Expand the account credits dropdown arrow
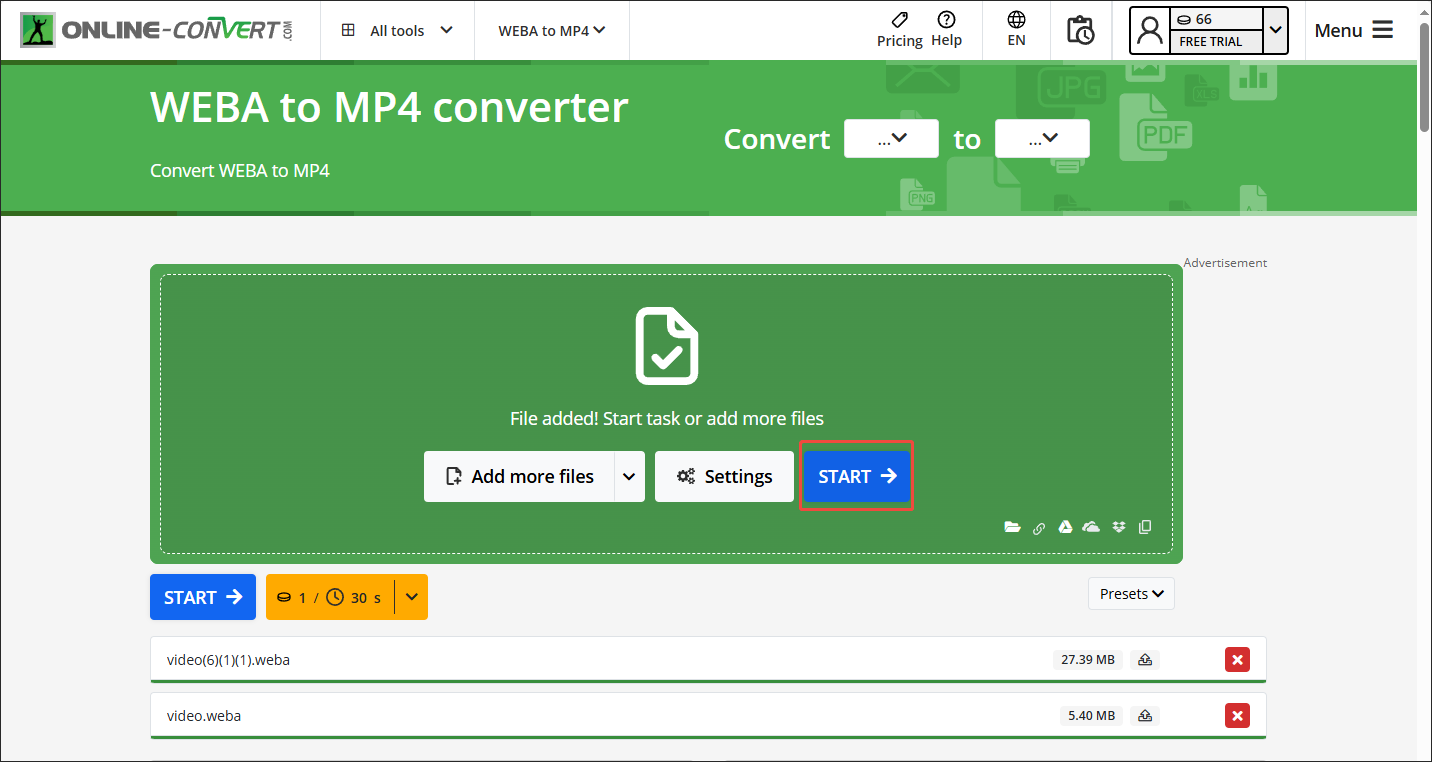 (1275, 30)
